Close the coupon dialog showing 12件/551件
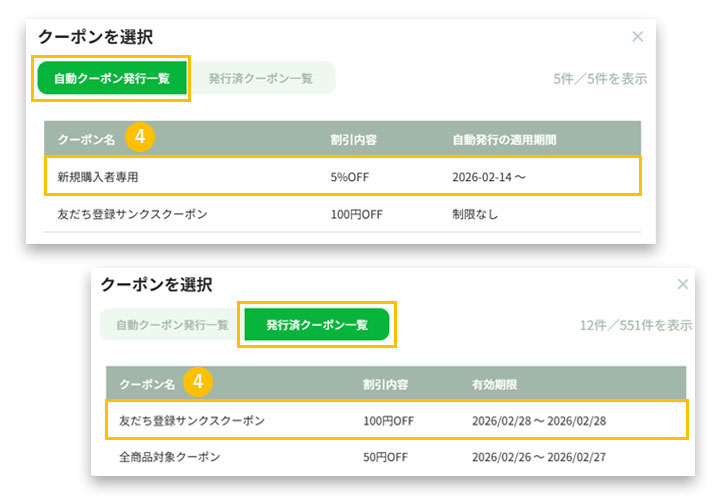This screenshot has width=715, height=497. click(x=683, y=285)
